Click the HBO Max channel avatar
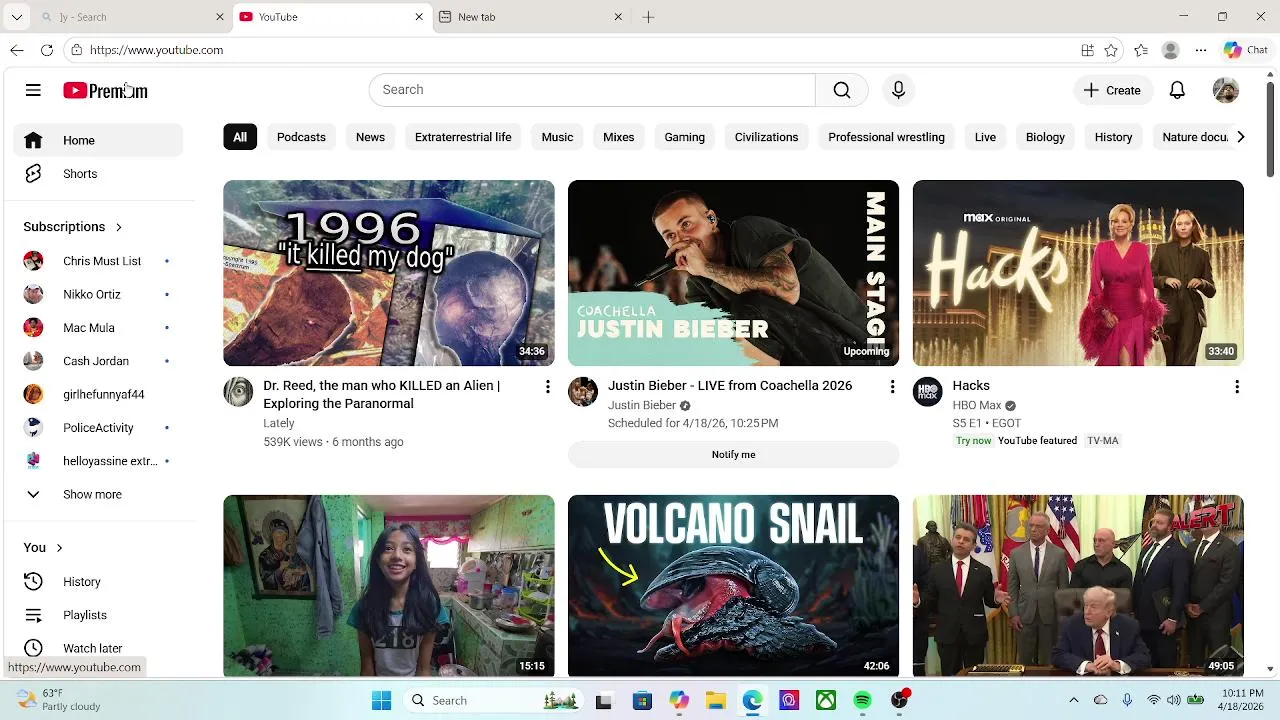The height and width of the screenshot is (720, 1280). click(928, 392)
